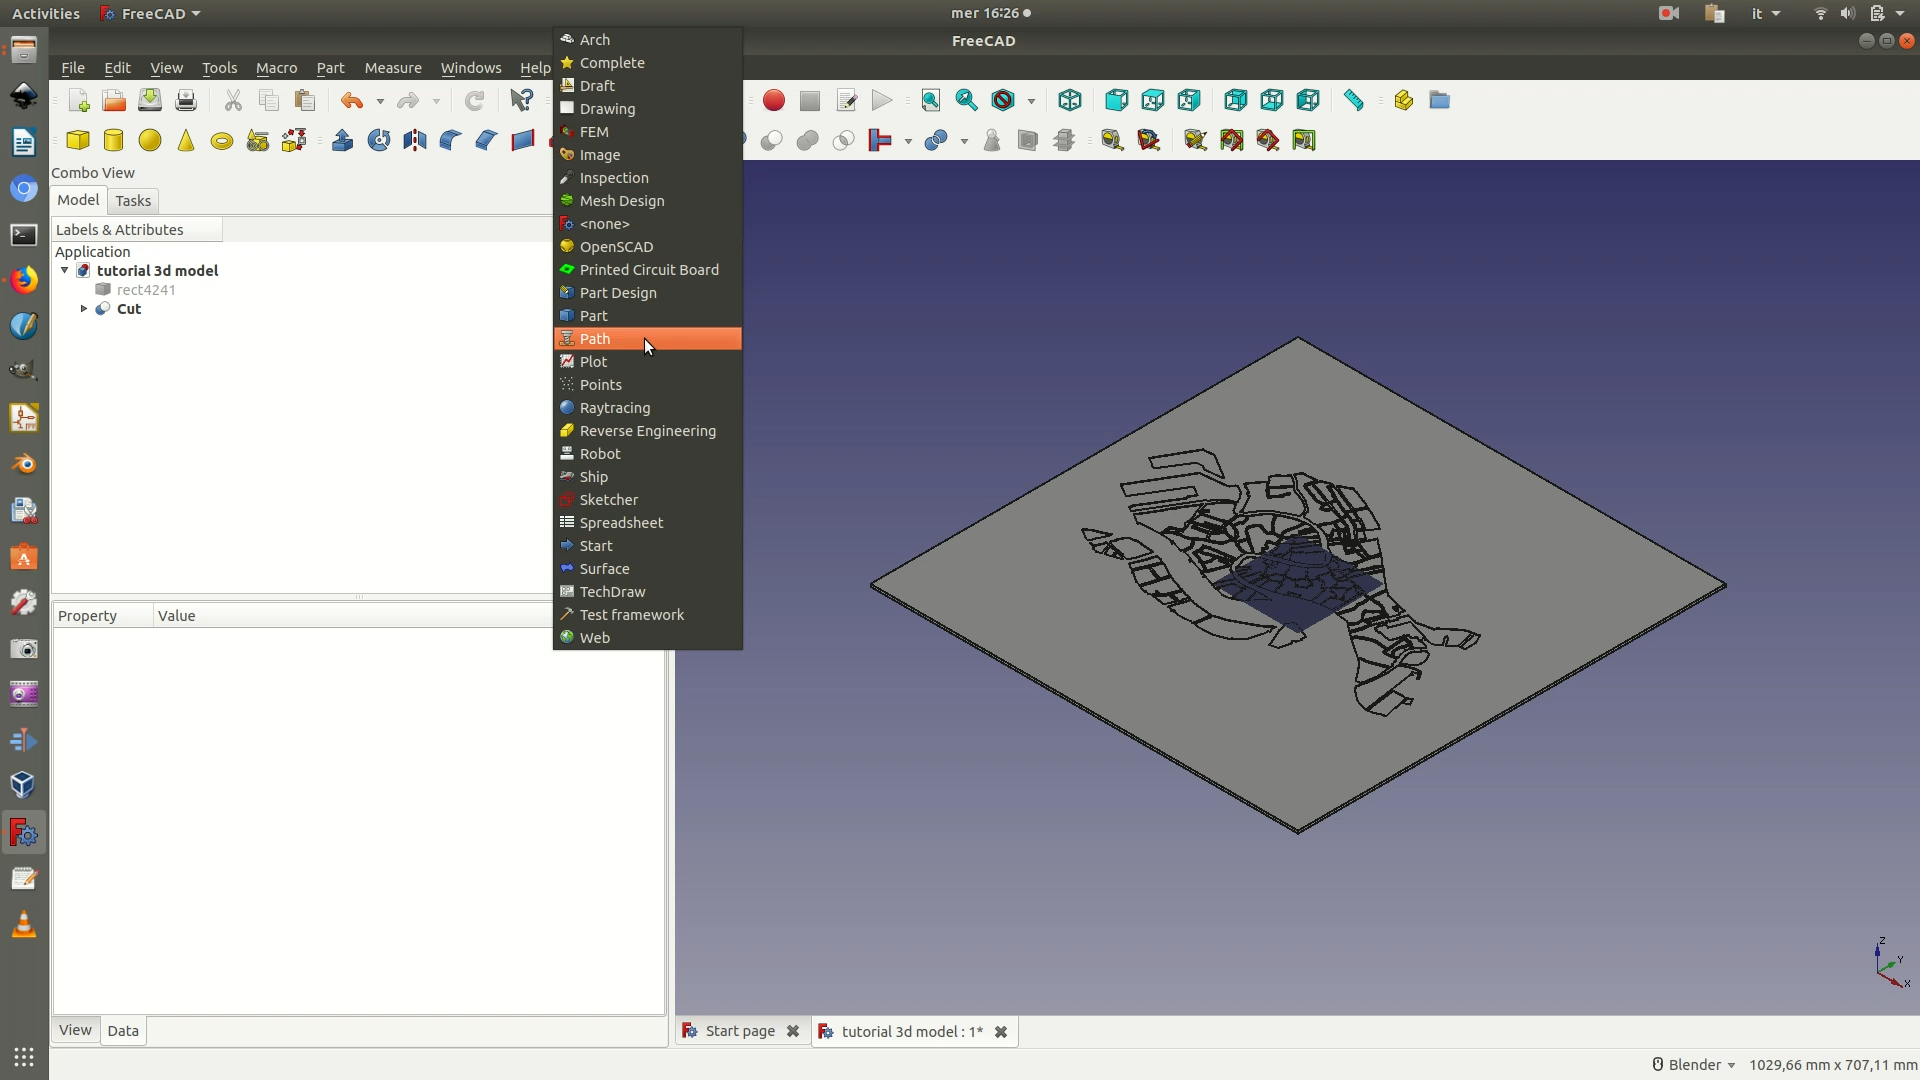
Task: Switch to the Front view cube icon
Action: (1117, 101)
